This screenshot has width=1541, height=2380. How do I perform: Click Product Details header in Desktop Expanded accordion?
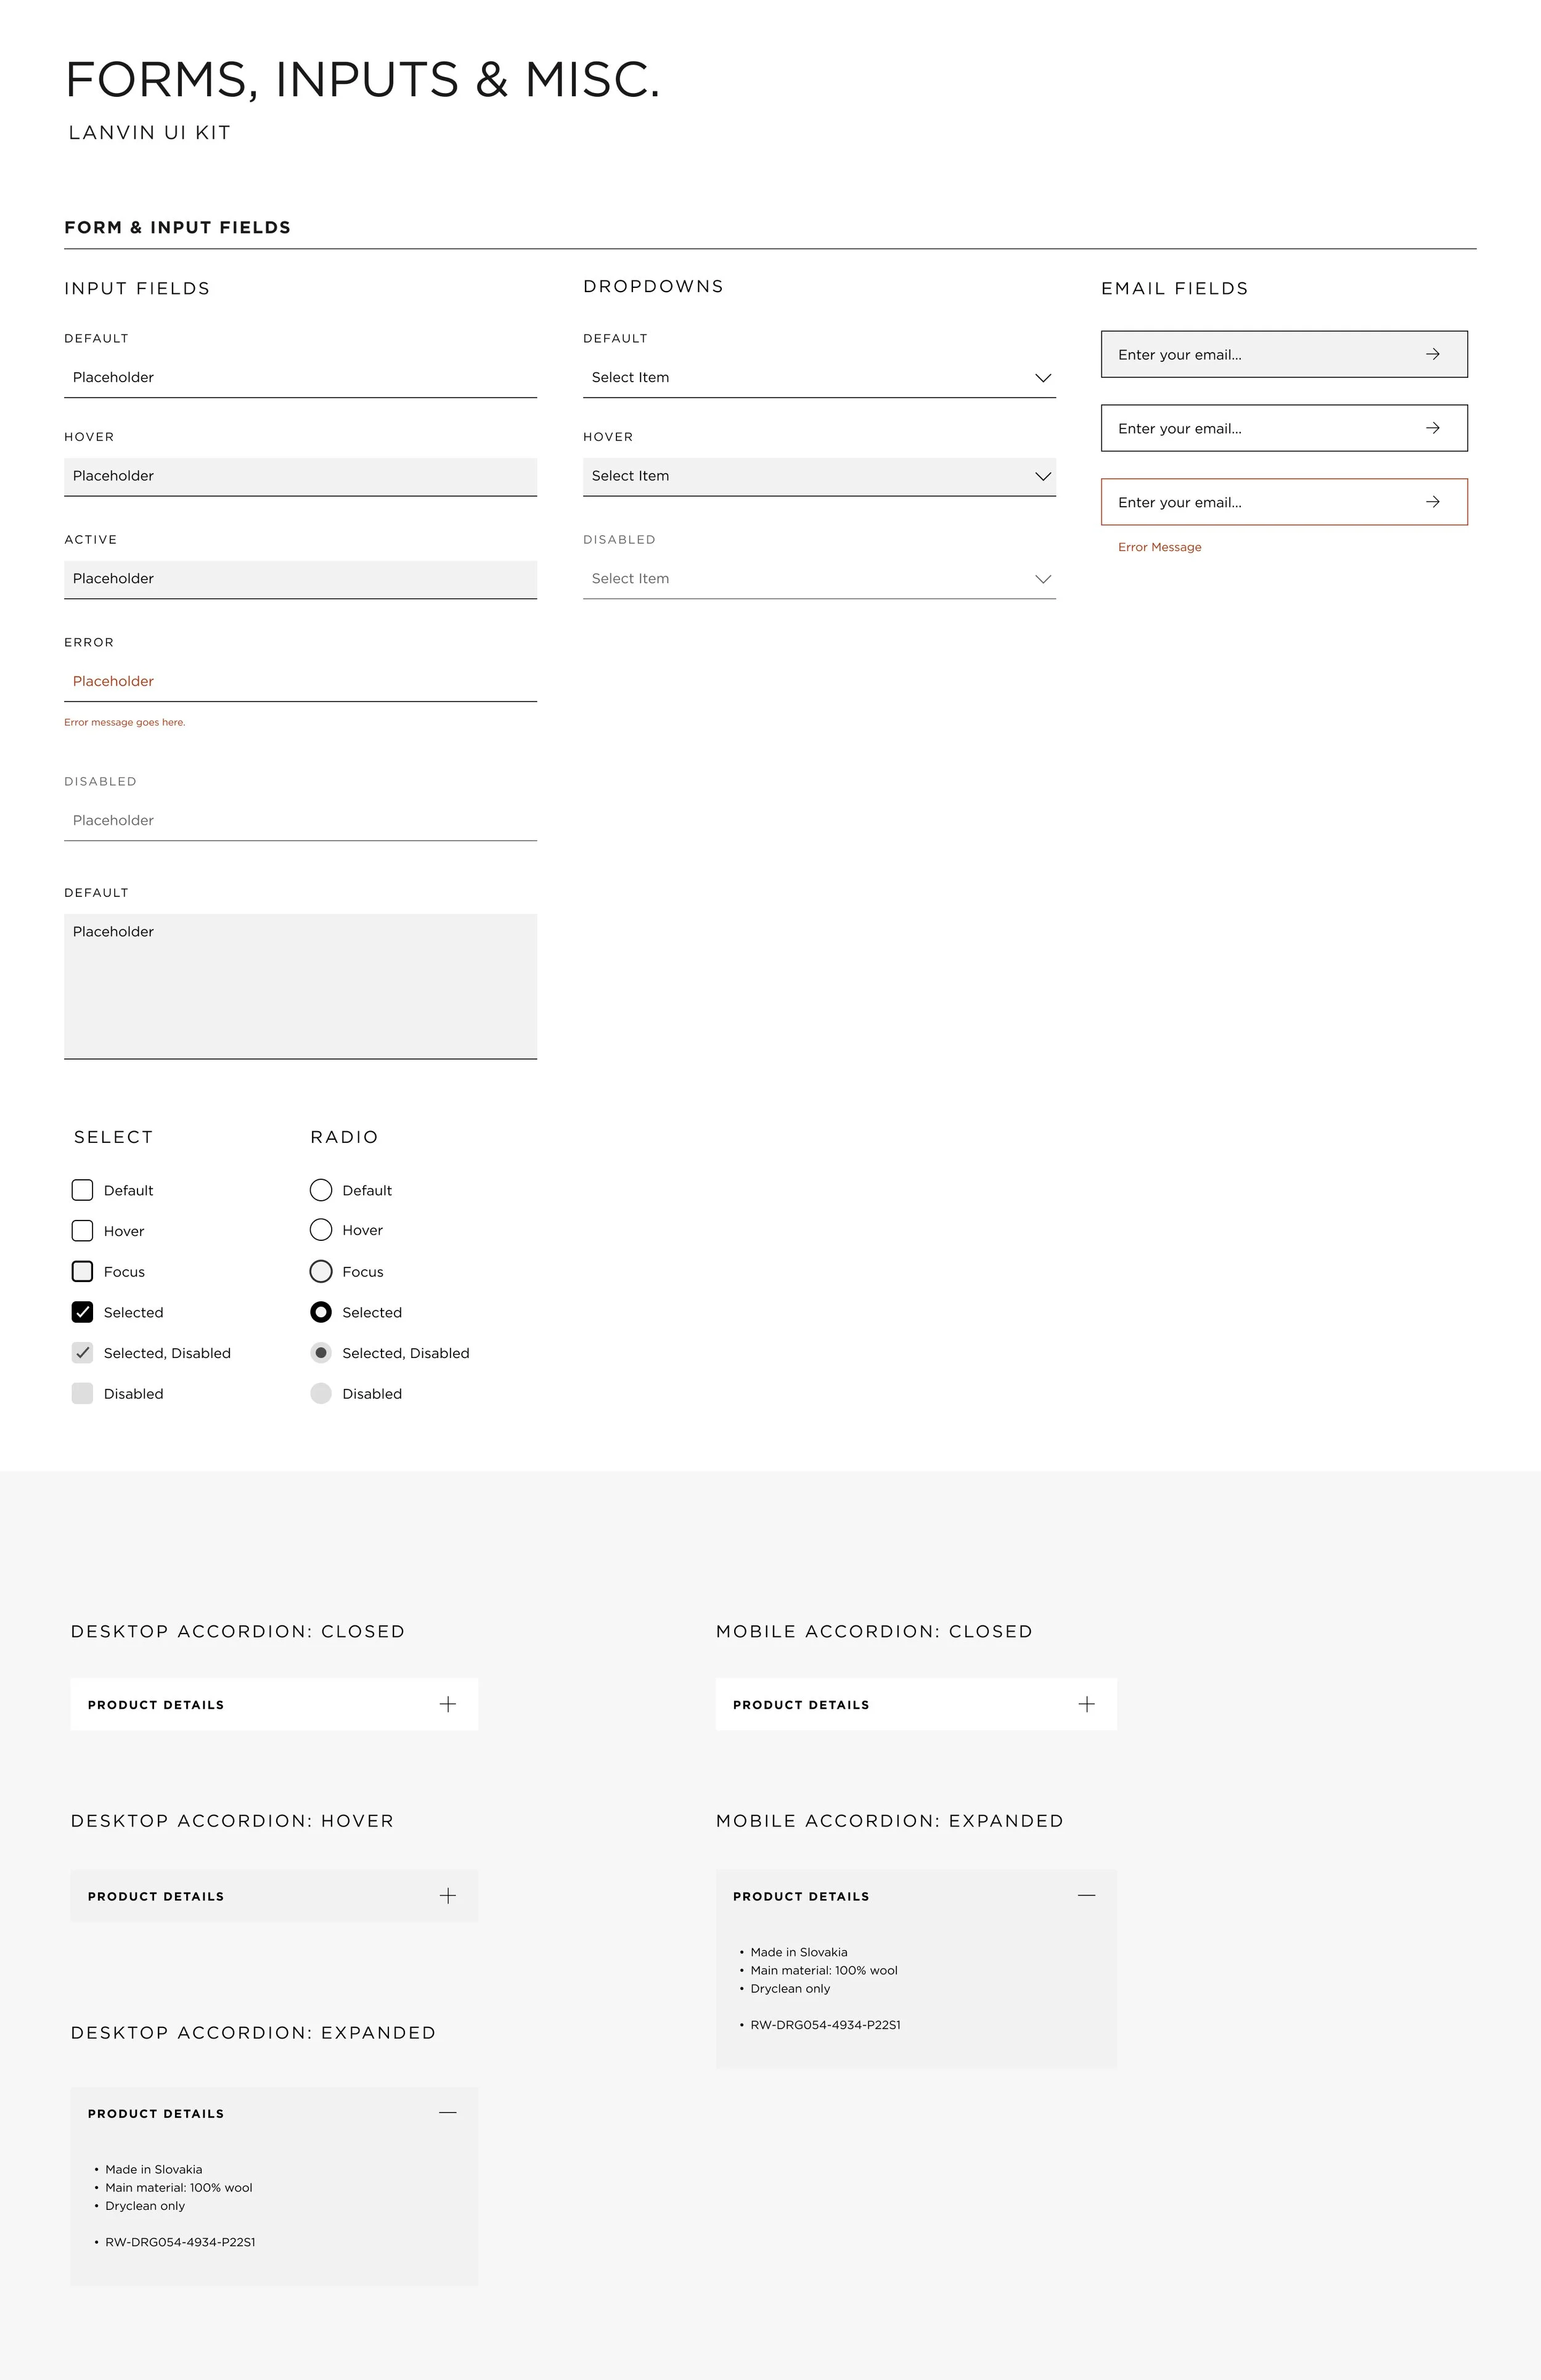pyautogui.click(x=156, y=2114)
